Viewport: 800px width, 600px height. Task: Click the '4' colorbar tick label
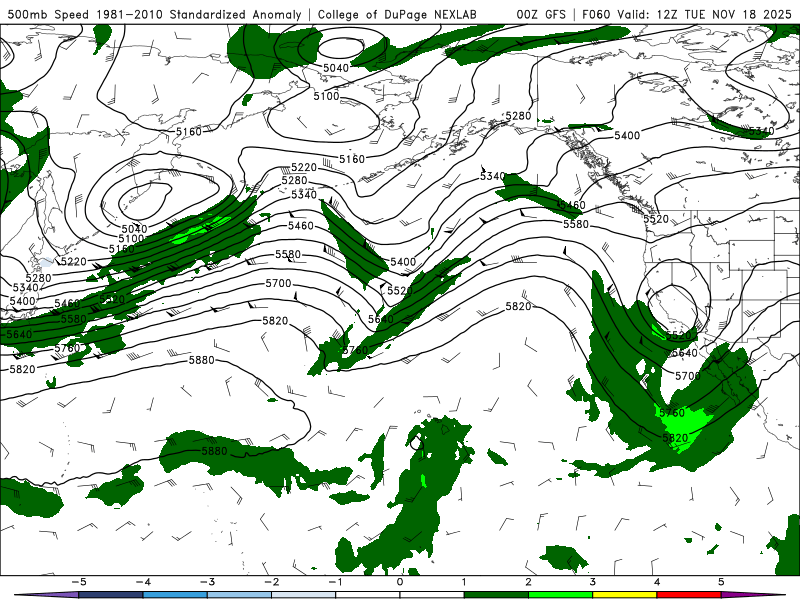click(657, 582)
